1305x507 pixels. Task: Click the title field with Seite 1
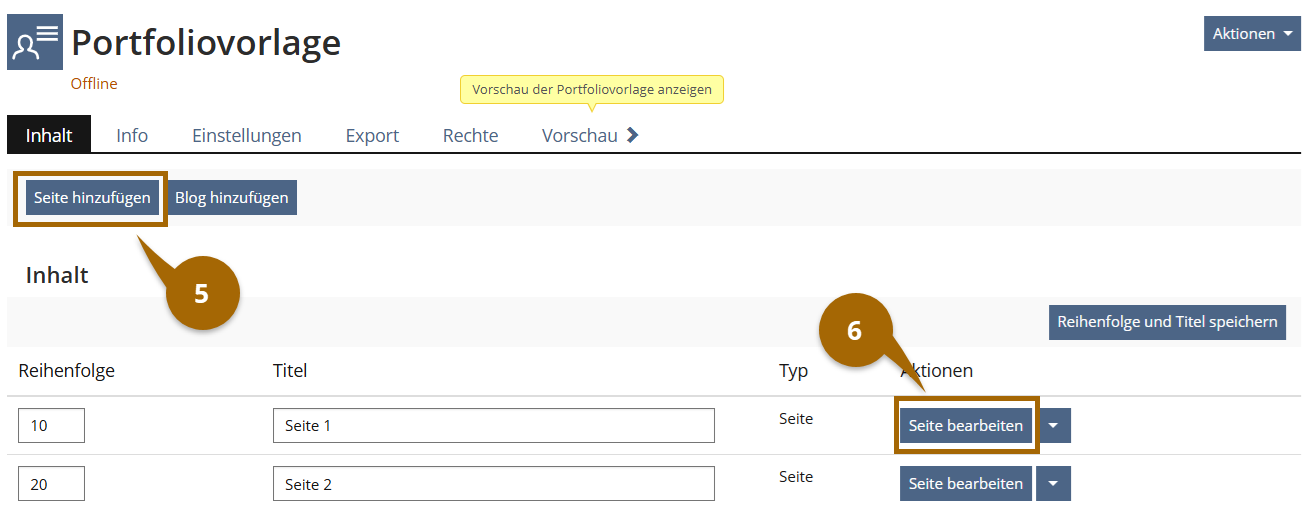[x=493, y=426]
